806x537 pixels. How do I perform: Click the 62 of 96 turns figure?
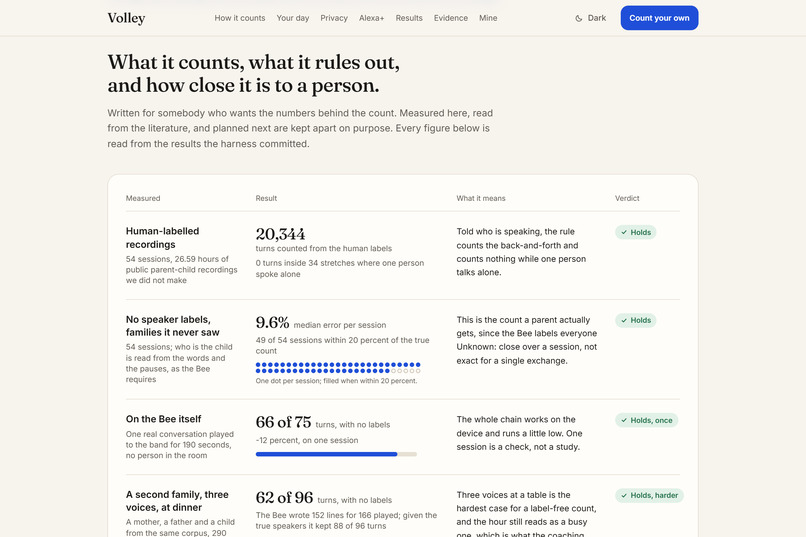[x=284, y=497]
